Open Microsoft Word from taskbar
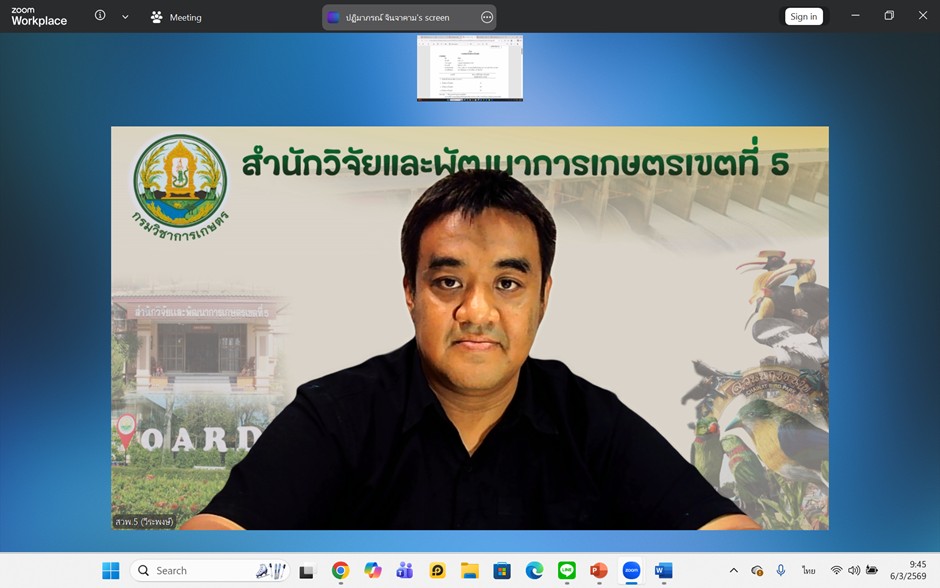This screenshot has width=940, height=588. (x=663, y=570)
